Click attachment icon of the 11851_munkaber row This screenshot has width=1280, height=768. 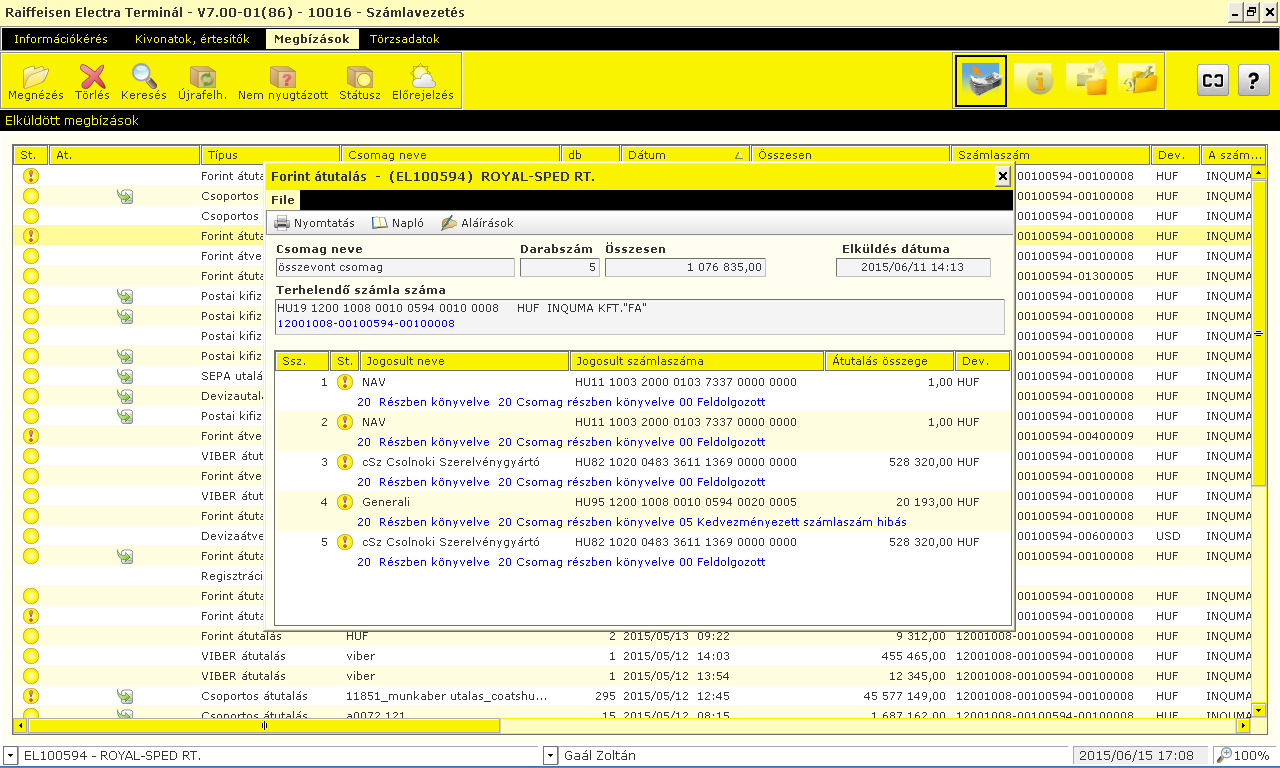(x=125, y=696)
